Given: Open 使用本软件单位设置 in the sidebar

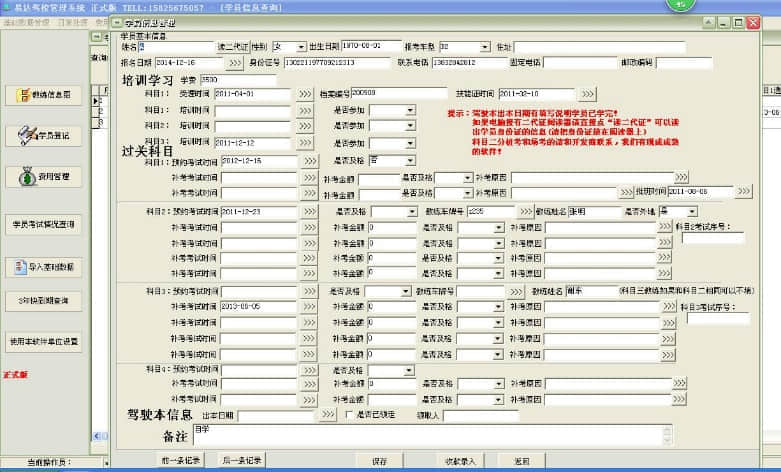Looking at the screenshot, I should tap(43, 340).
